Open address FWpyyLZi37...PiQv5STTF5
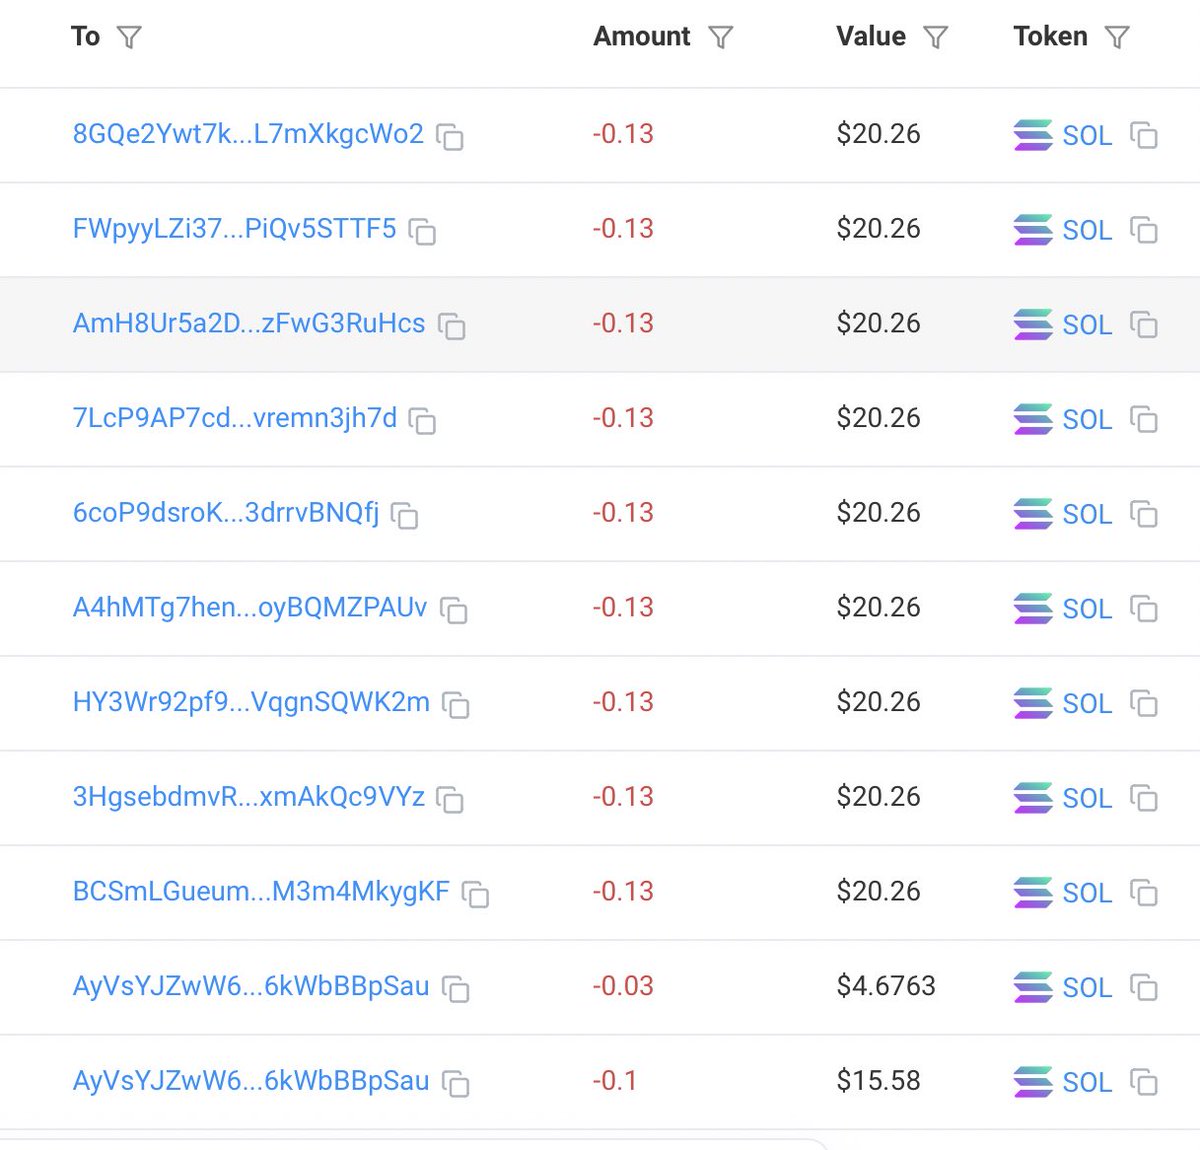 [x=234, y=229]
